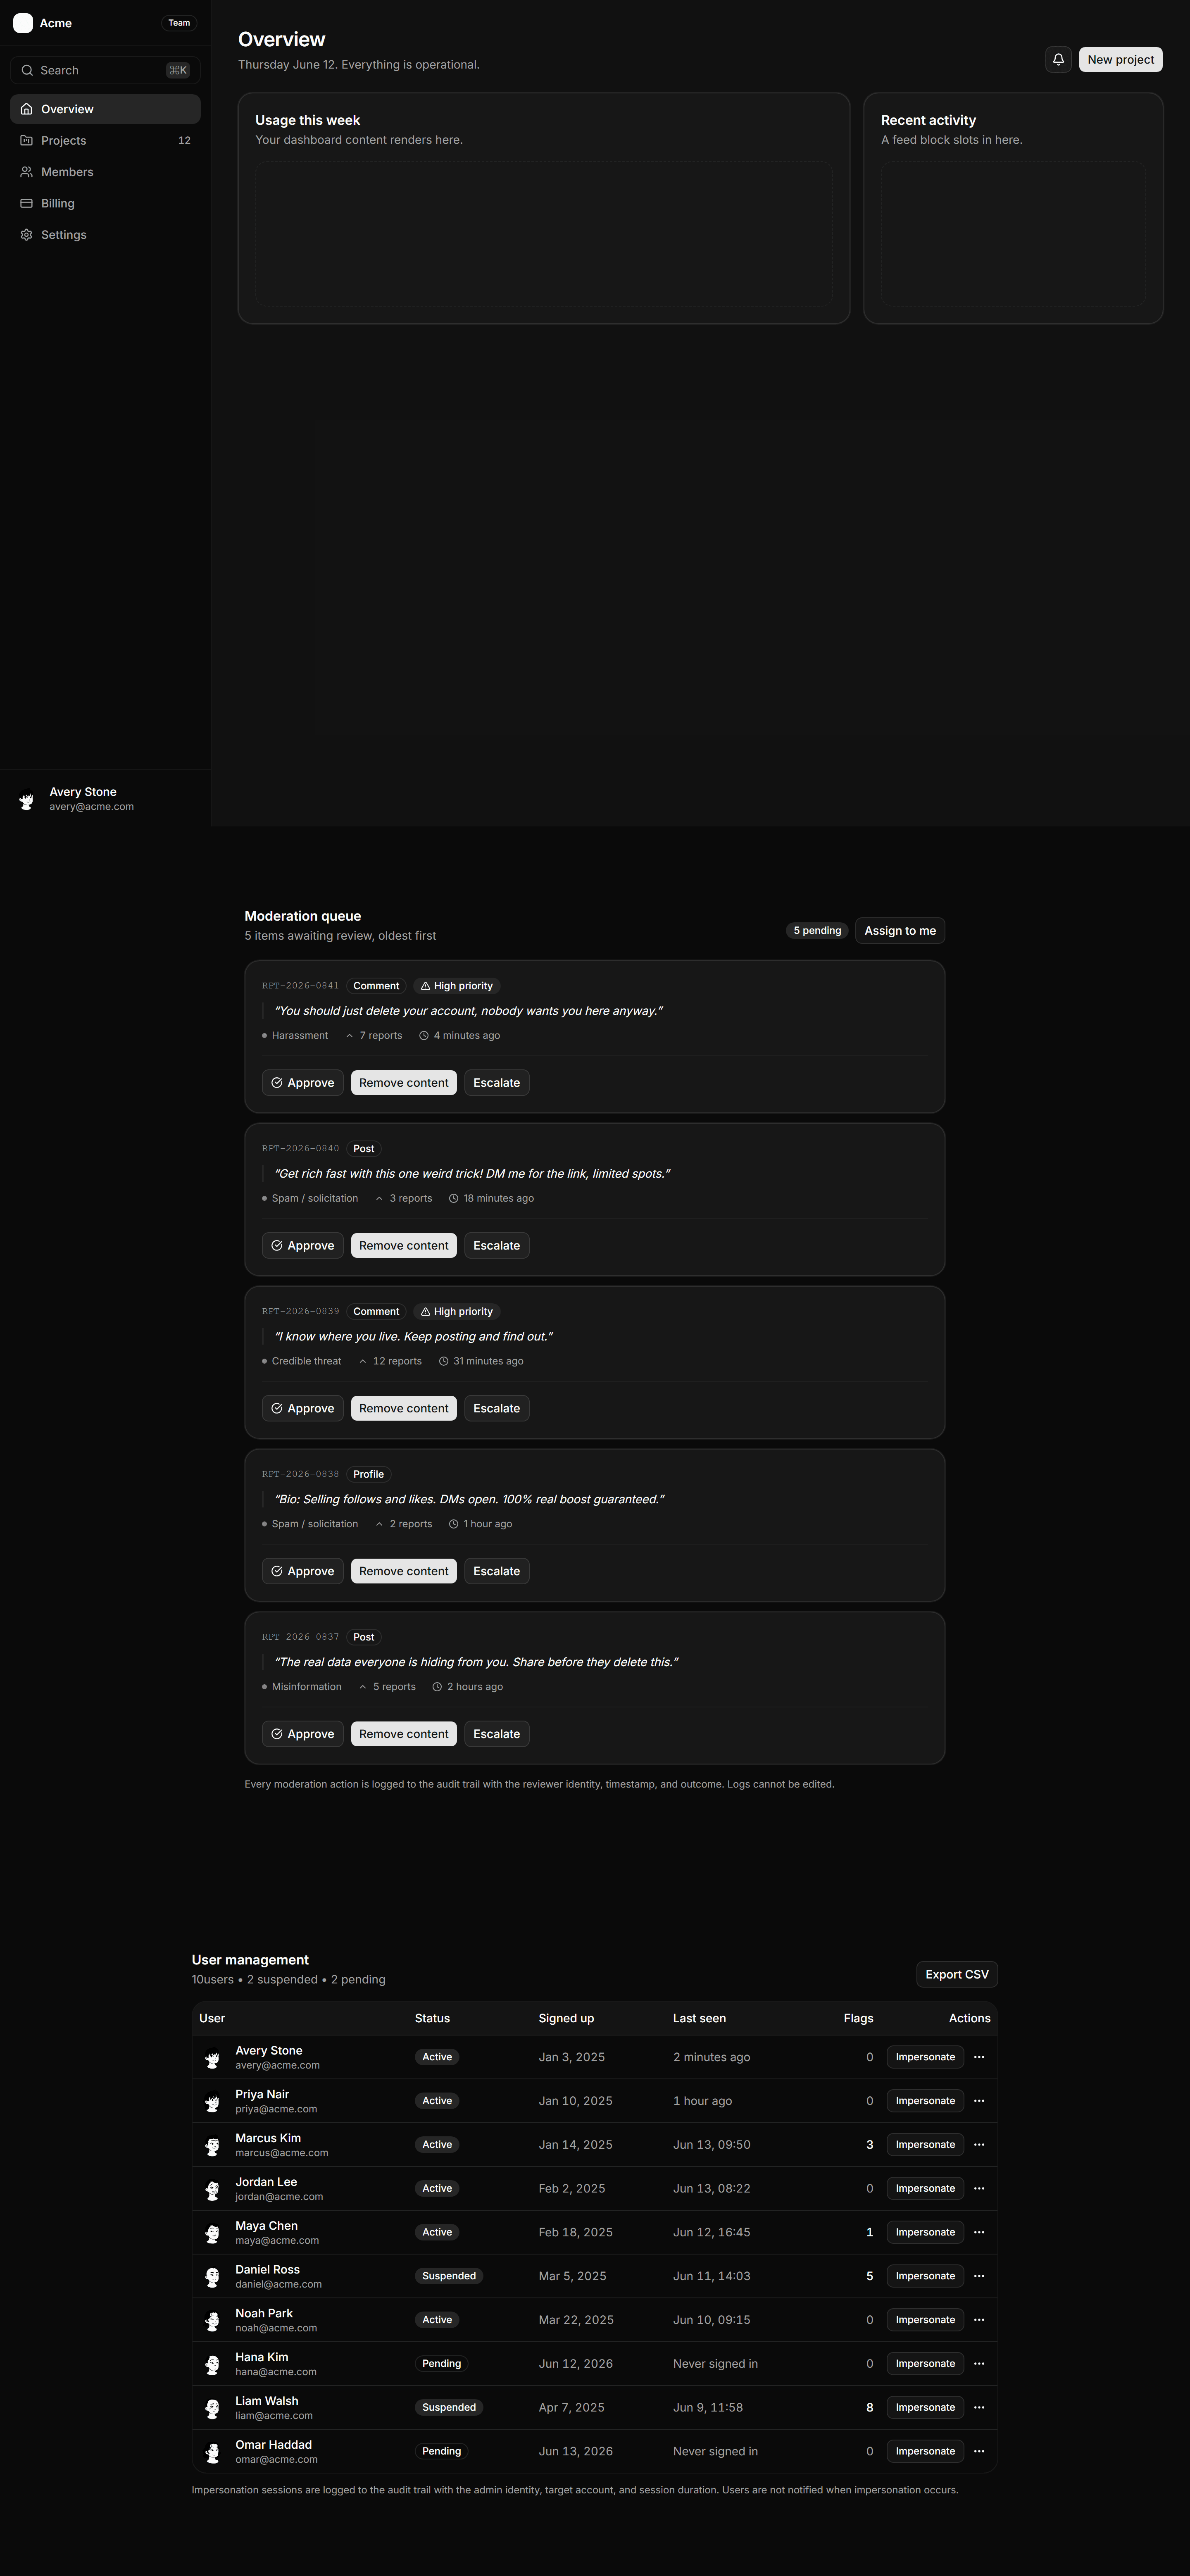Click the Billing card icon
This screenshot has width=1190, height=2576.
pyautogui.click(x=27, y=203)
